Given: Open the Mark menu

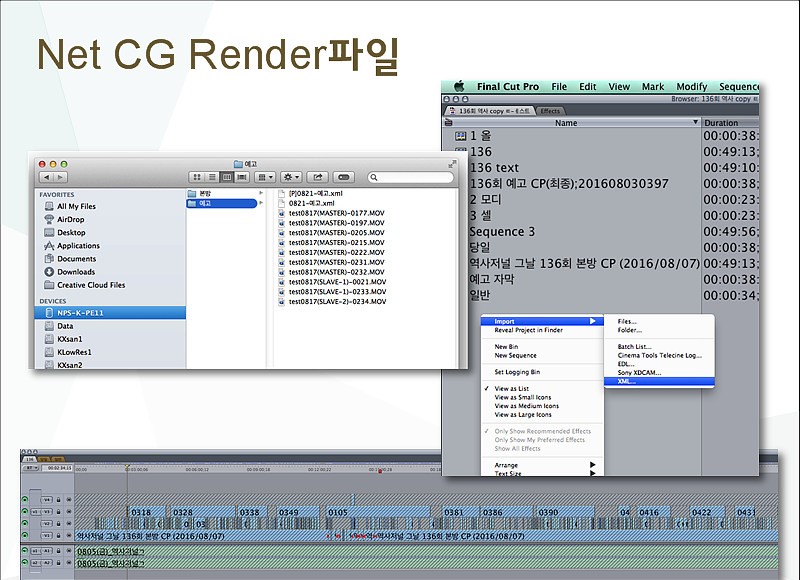Looking at the screenshot, I should pyautogui.click(x=653, y=87).
